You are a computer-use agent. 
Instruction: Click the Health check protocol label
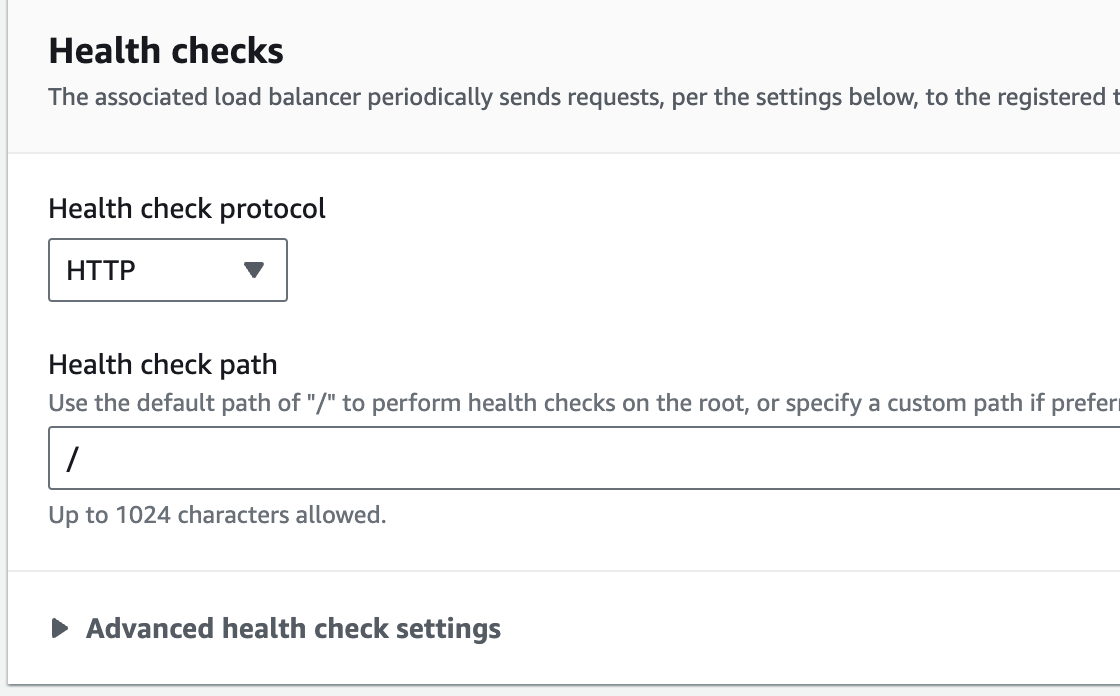(x=187, y=208)
